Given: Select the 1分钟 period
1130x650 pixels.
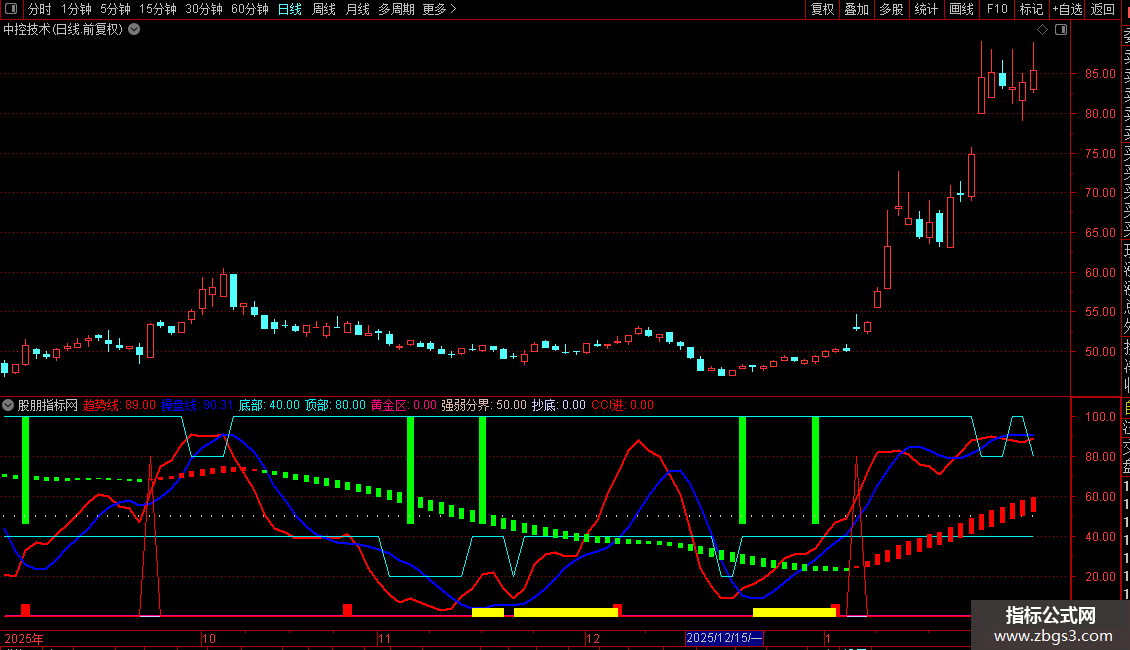Looking at the screenshot, I should [x=76, y=9].
